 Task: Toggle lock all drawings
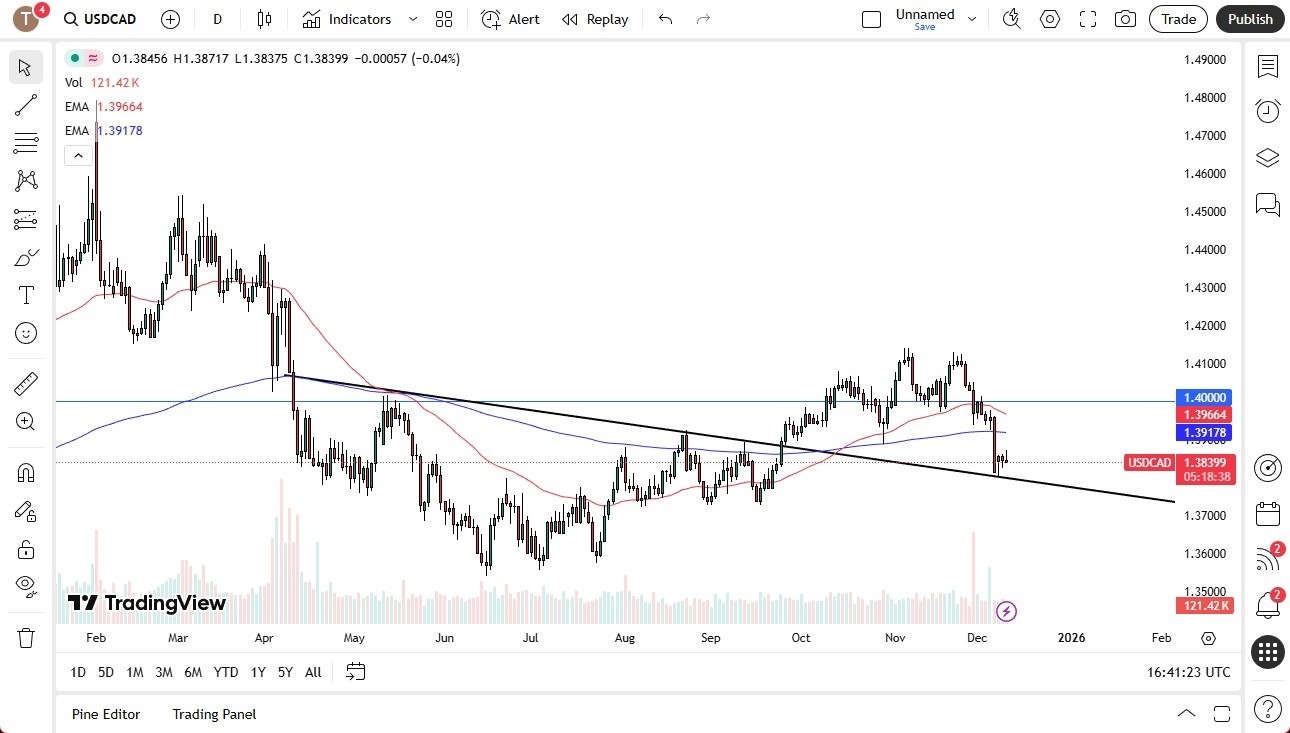pyautogui.click(x=25, y=549)
